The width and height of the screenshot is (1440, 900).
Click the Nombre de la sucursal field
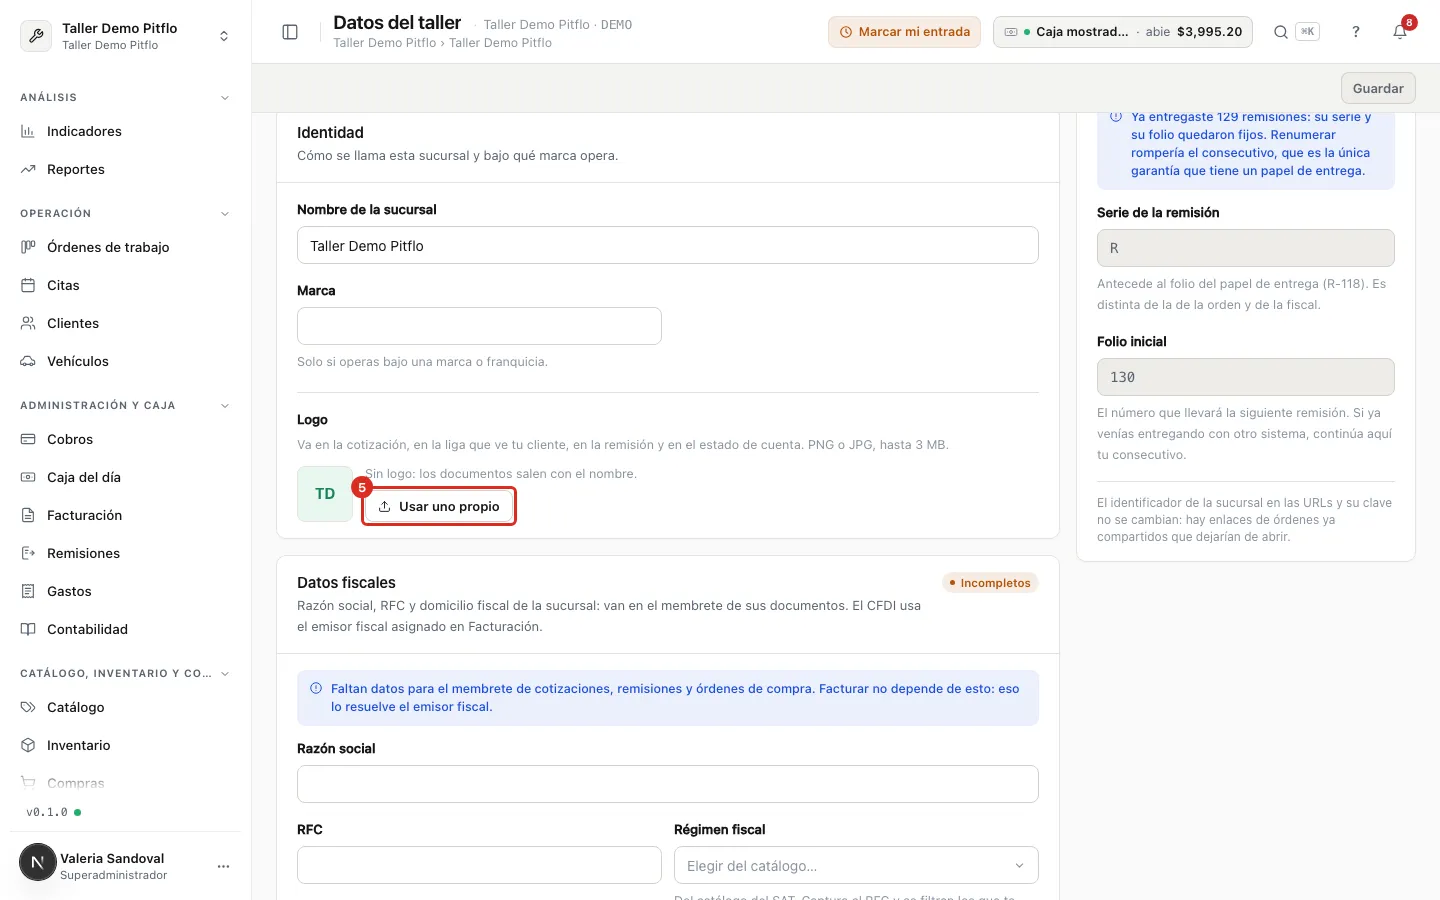[x=668, y=245]
